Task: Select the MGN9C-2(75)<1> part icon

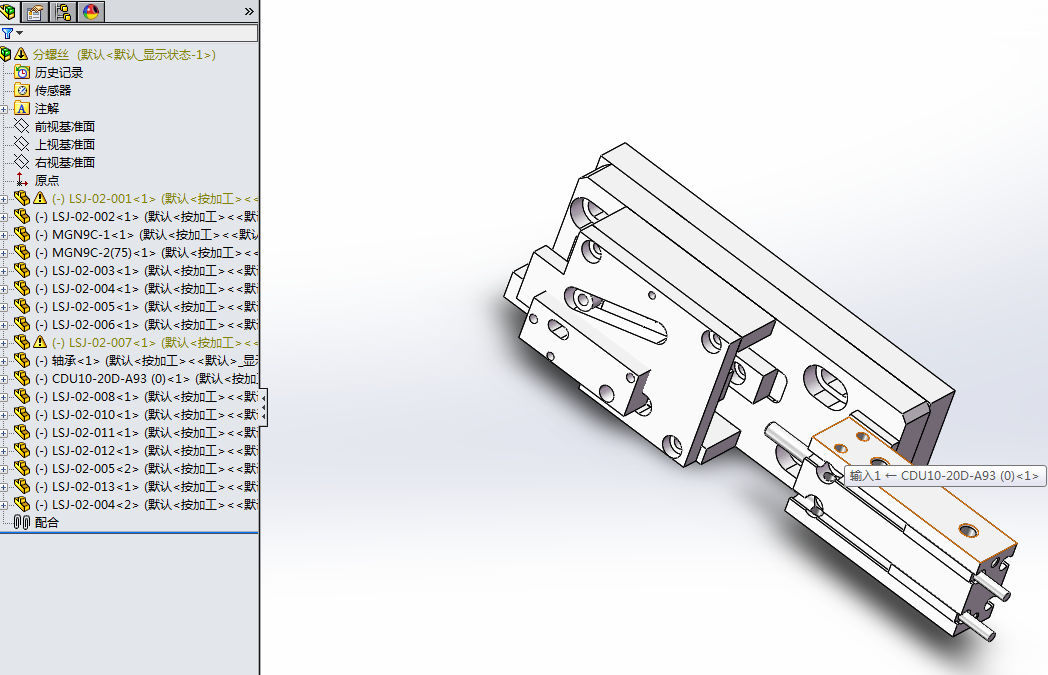Action: [22, 253]
